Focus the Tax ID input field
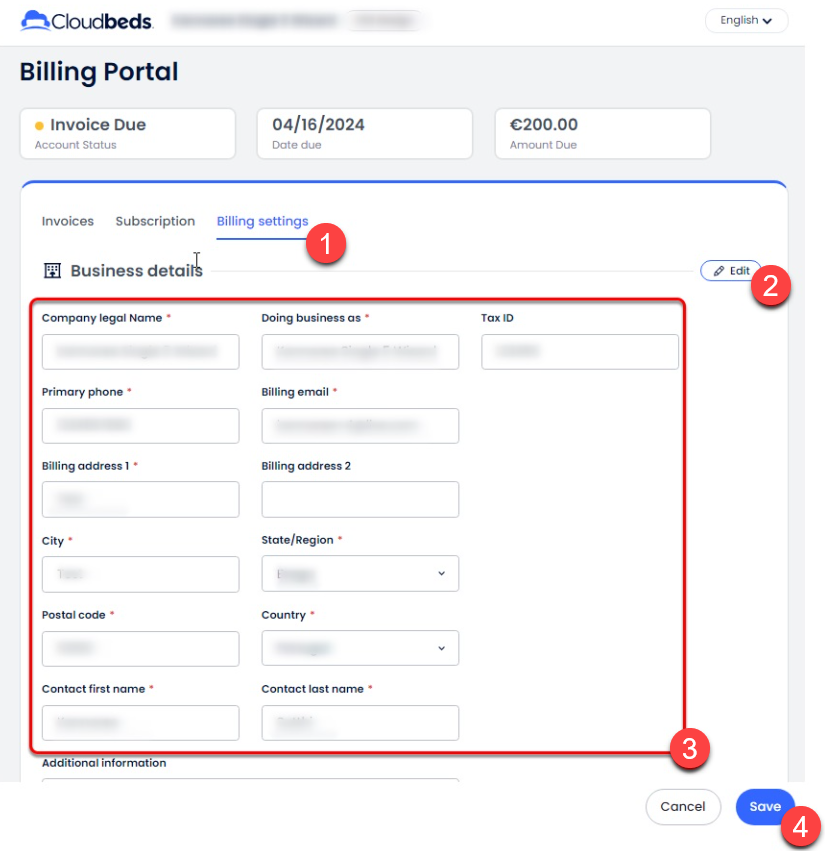 tap(579, 352)
